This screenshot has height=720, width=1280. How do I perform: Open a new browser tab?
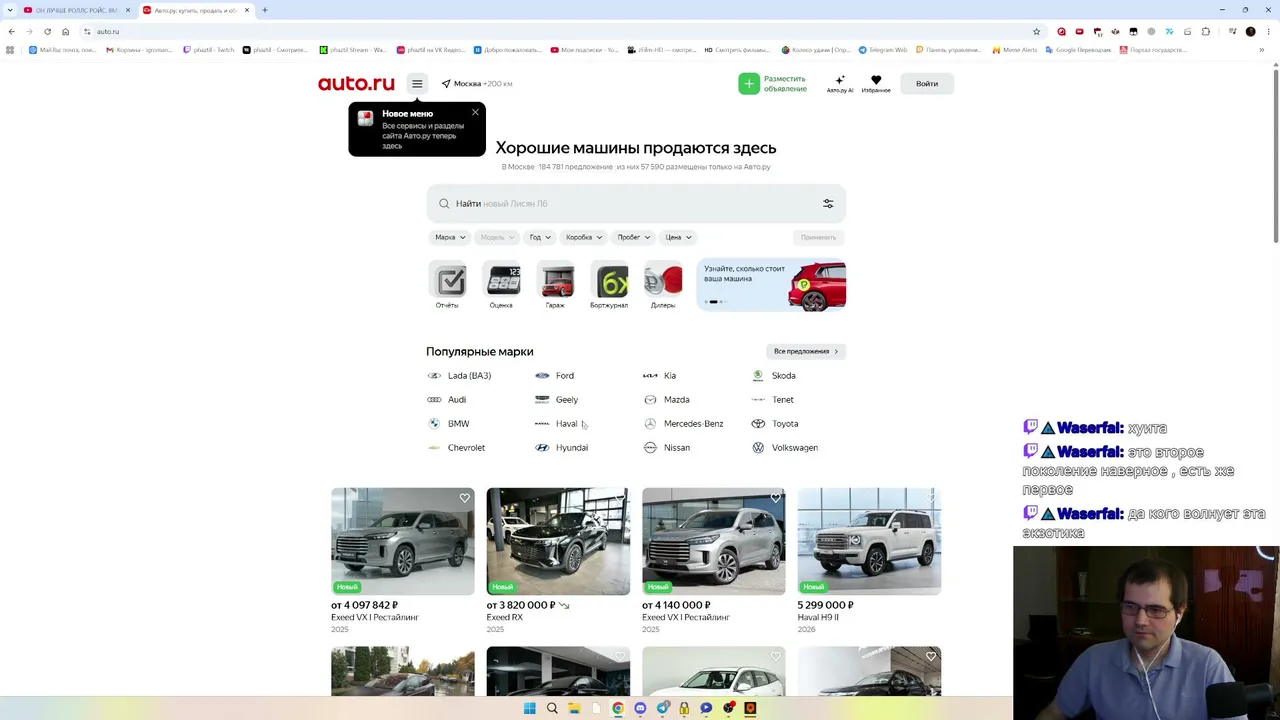tap(265, 10)
